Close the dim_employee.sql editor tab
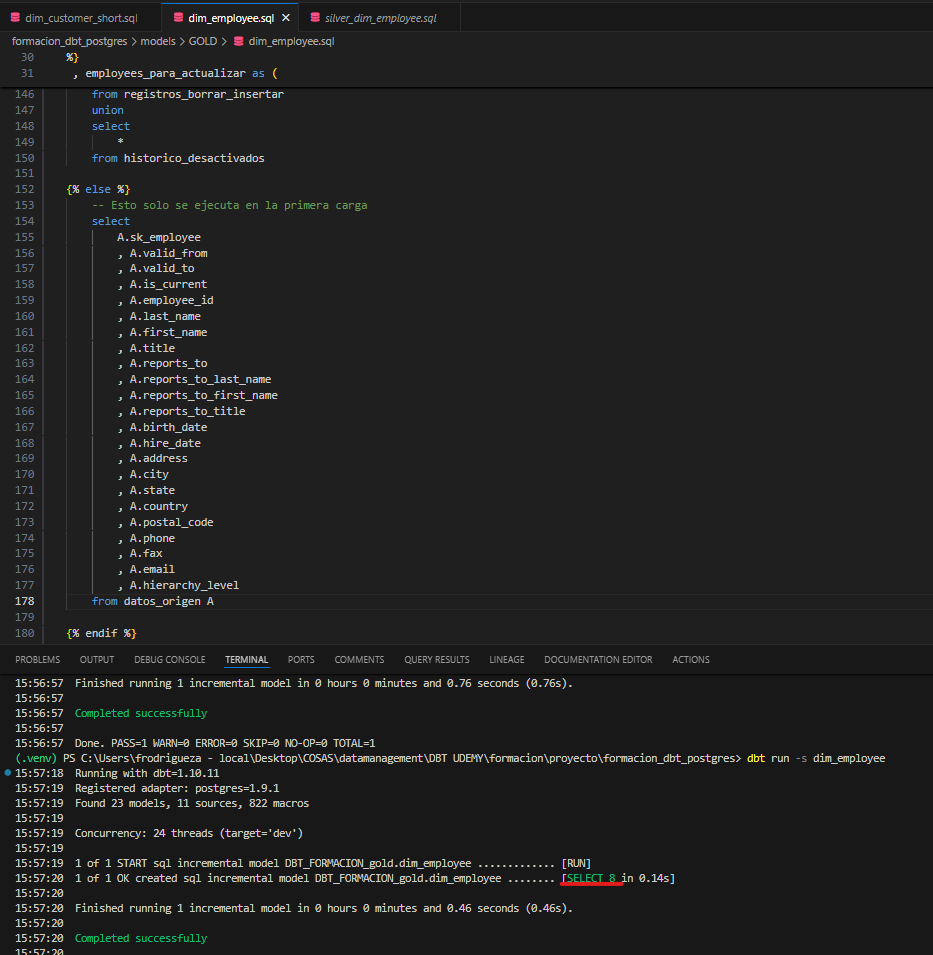 [285, 18]
